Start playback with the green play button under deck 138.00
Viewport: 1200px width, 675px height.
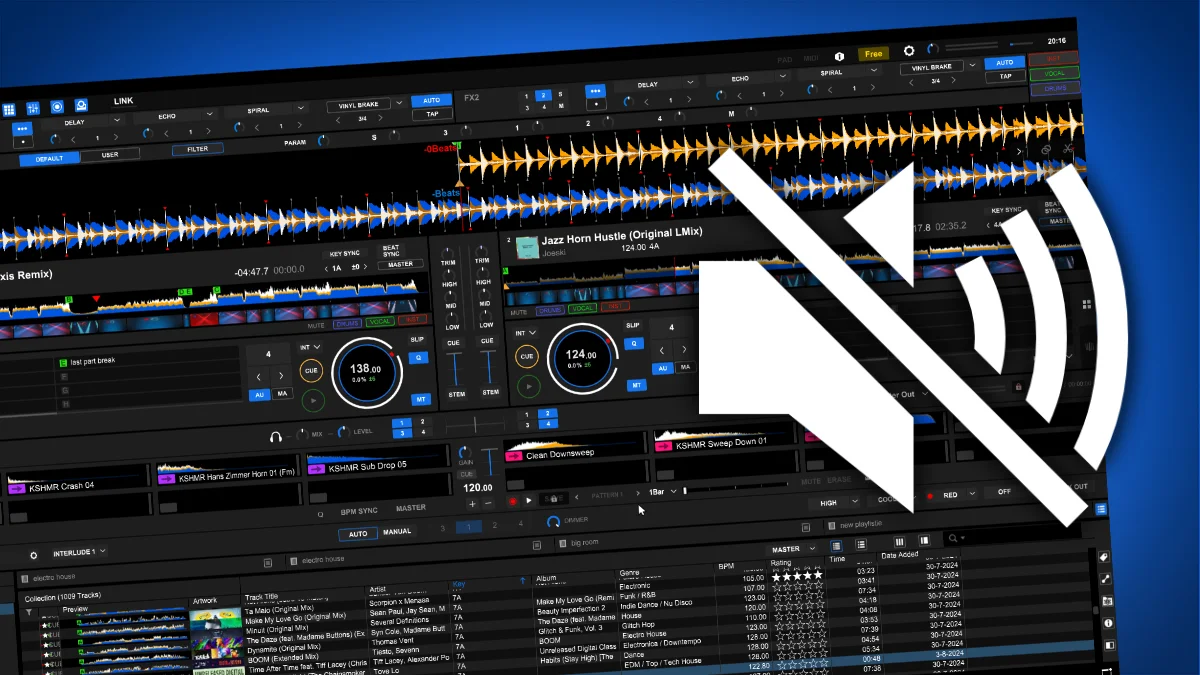313,401
